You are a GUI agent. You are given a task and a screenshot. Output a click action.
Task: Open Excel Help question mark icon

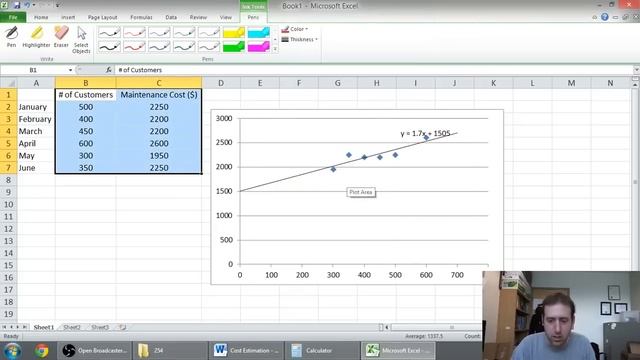point(605,17)
